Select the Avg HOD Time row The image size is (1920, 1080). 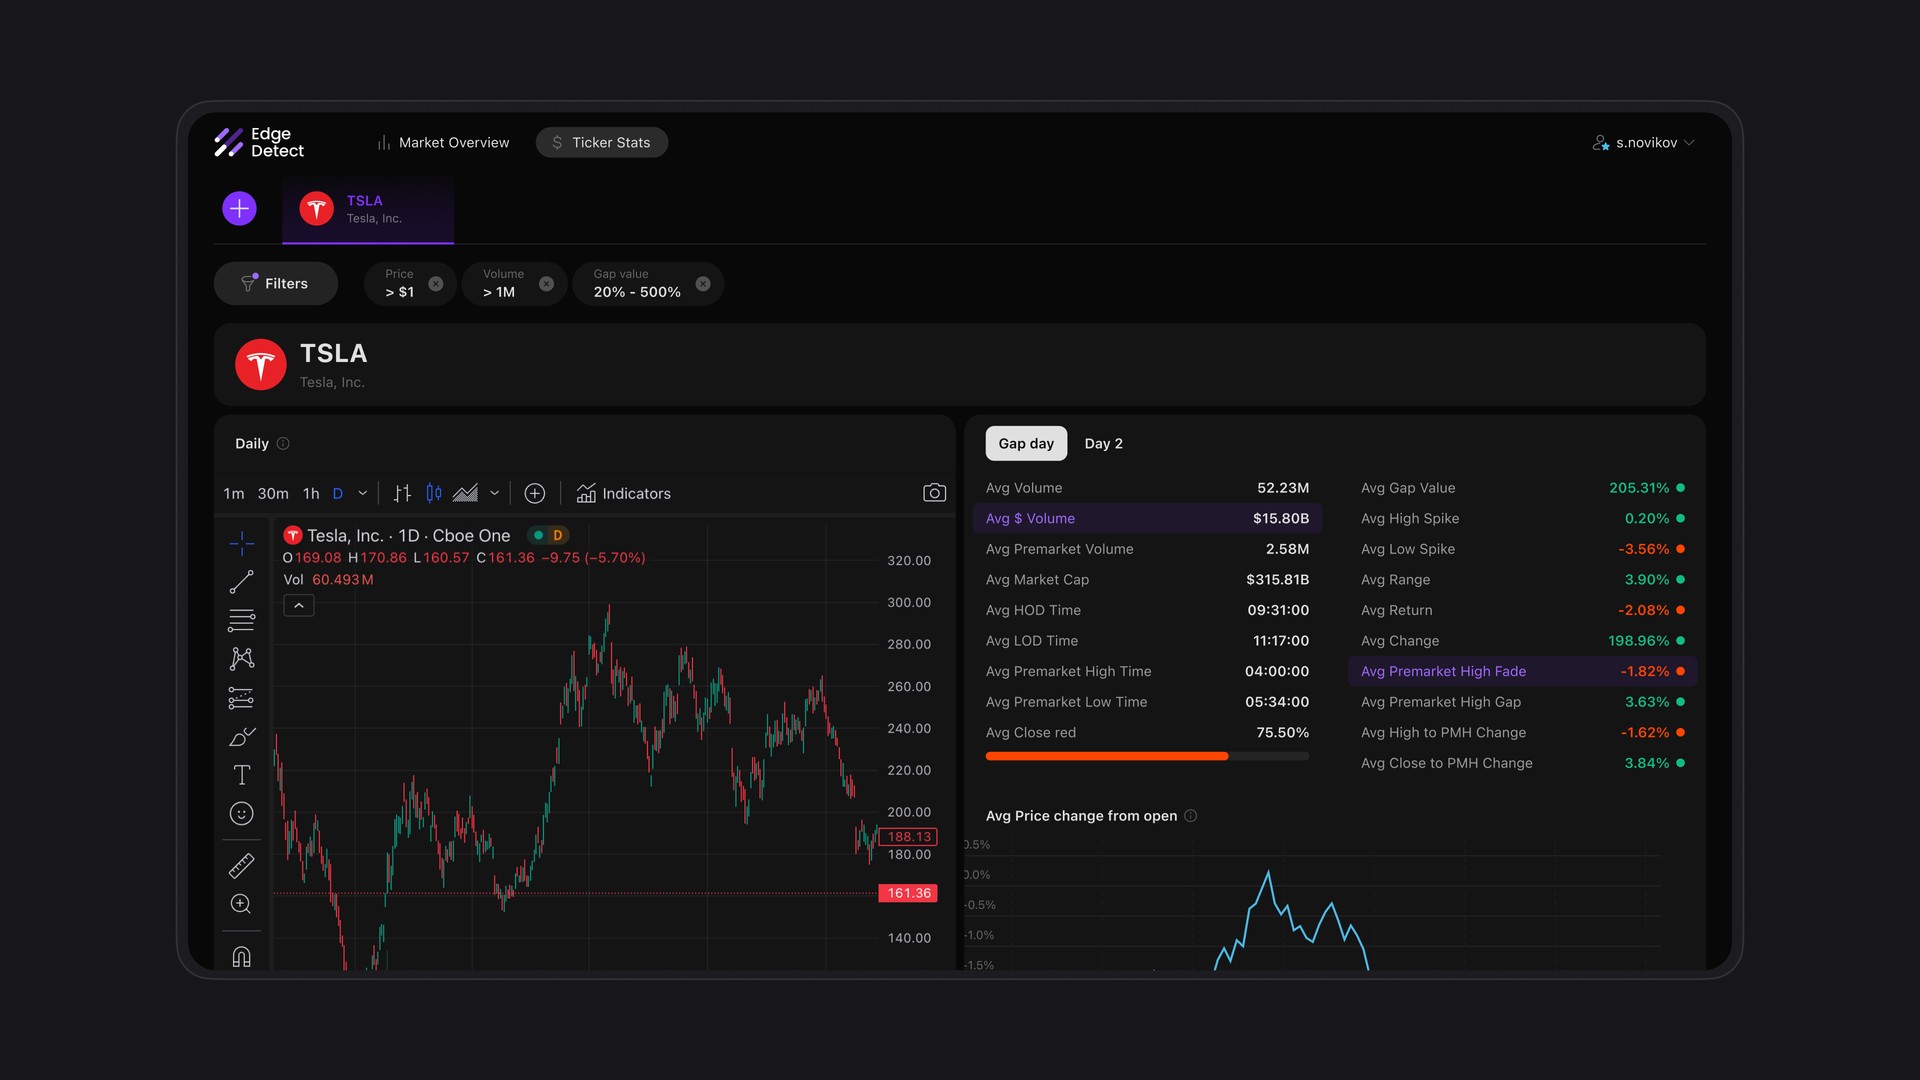click(1147, 610)
